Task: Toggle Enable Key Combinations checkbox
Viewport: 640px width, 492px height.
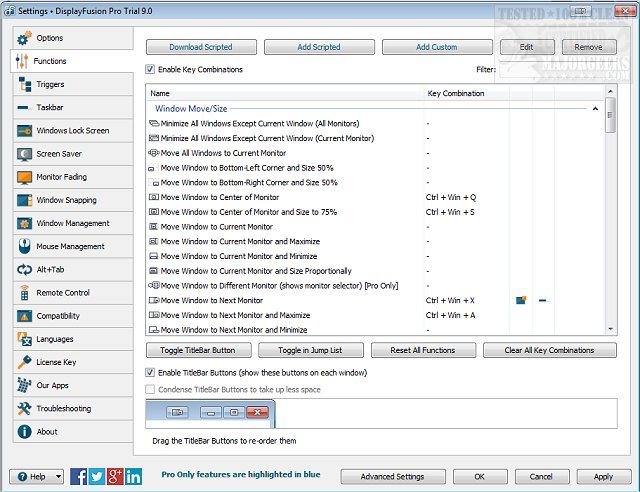Action: [x=150, y=69]
